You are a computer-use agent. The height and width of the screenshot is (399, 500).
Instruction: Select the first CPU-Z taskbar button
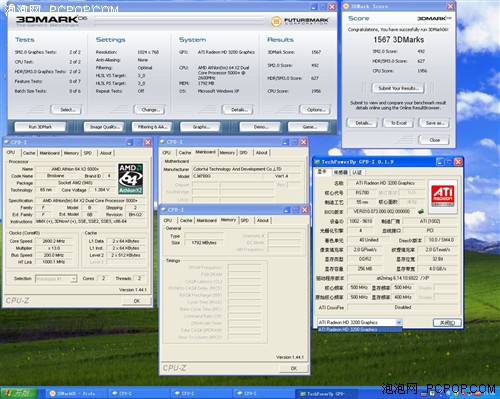138,394
